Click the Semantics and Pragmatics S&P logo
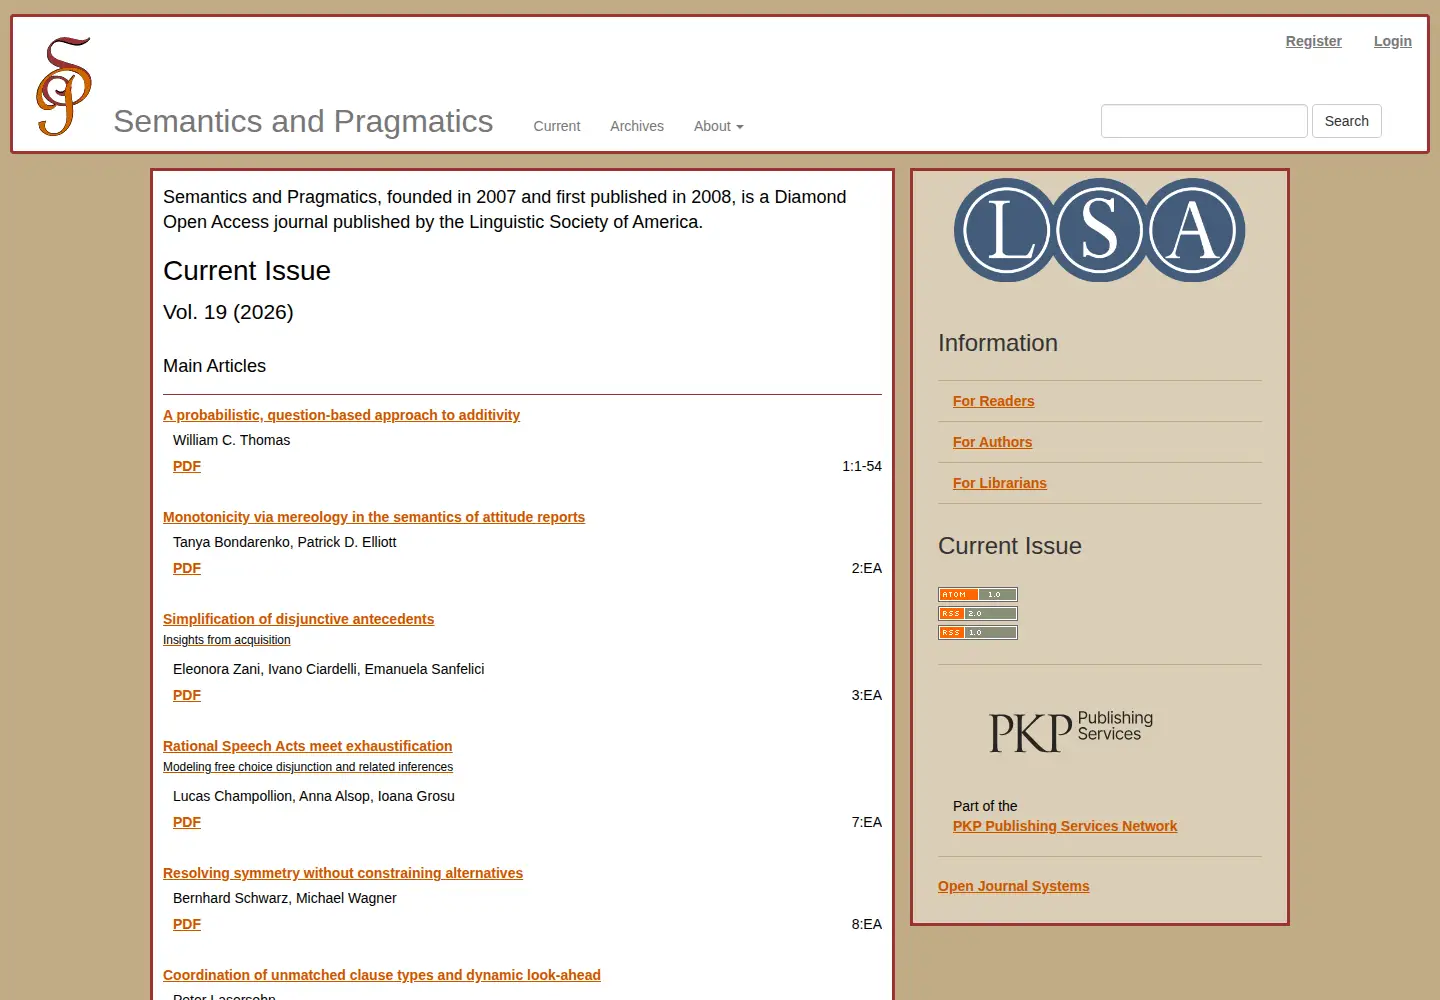 pyautogui.click(x=64, y=86)
